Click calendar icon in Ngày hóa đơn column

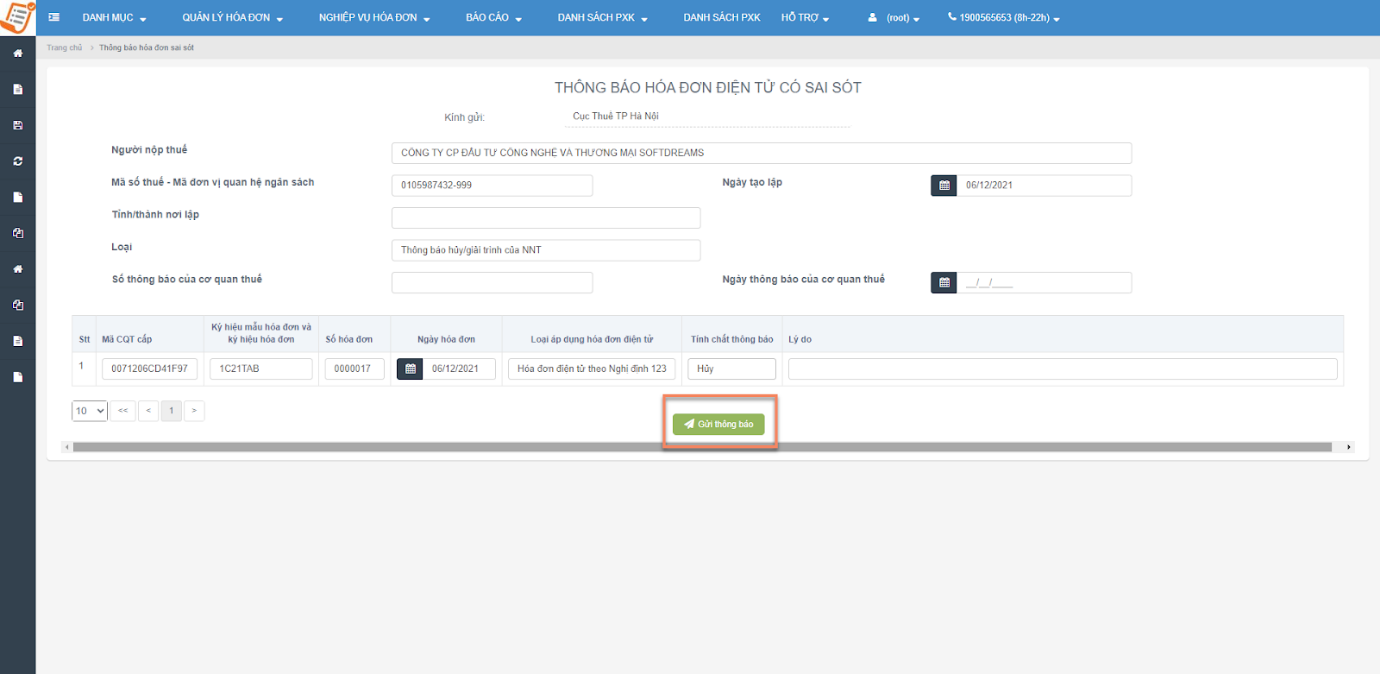click(x=409, y=369)
